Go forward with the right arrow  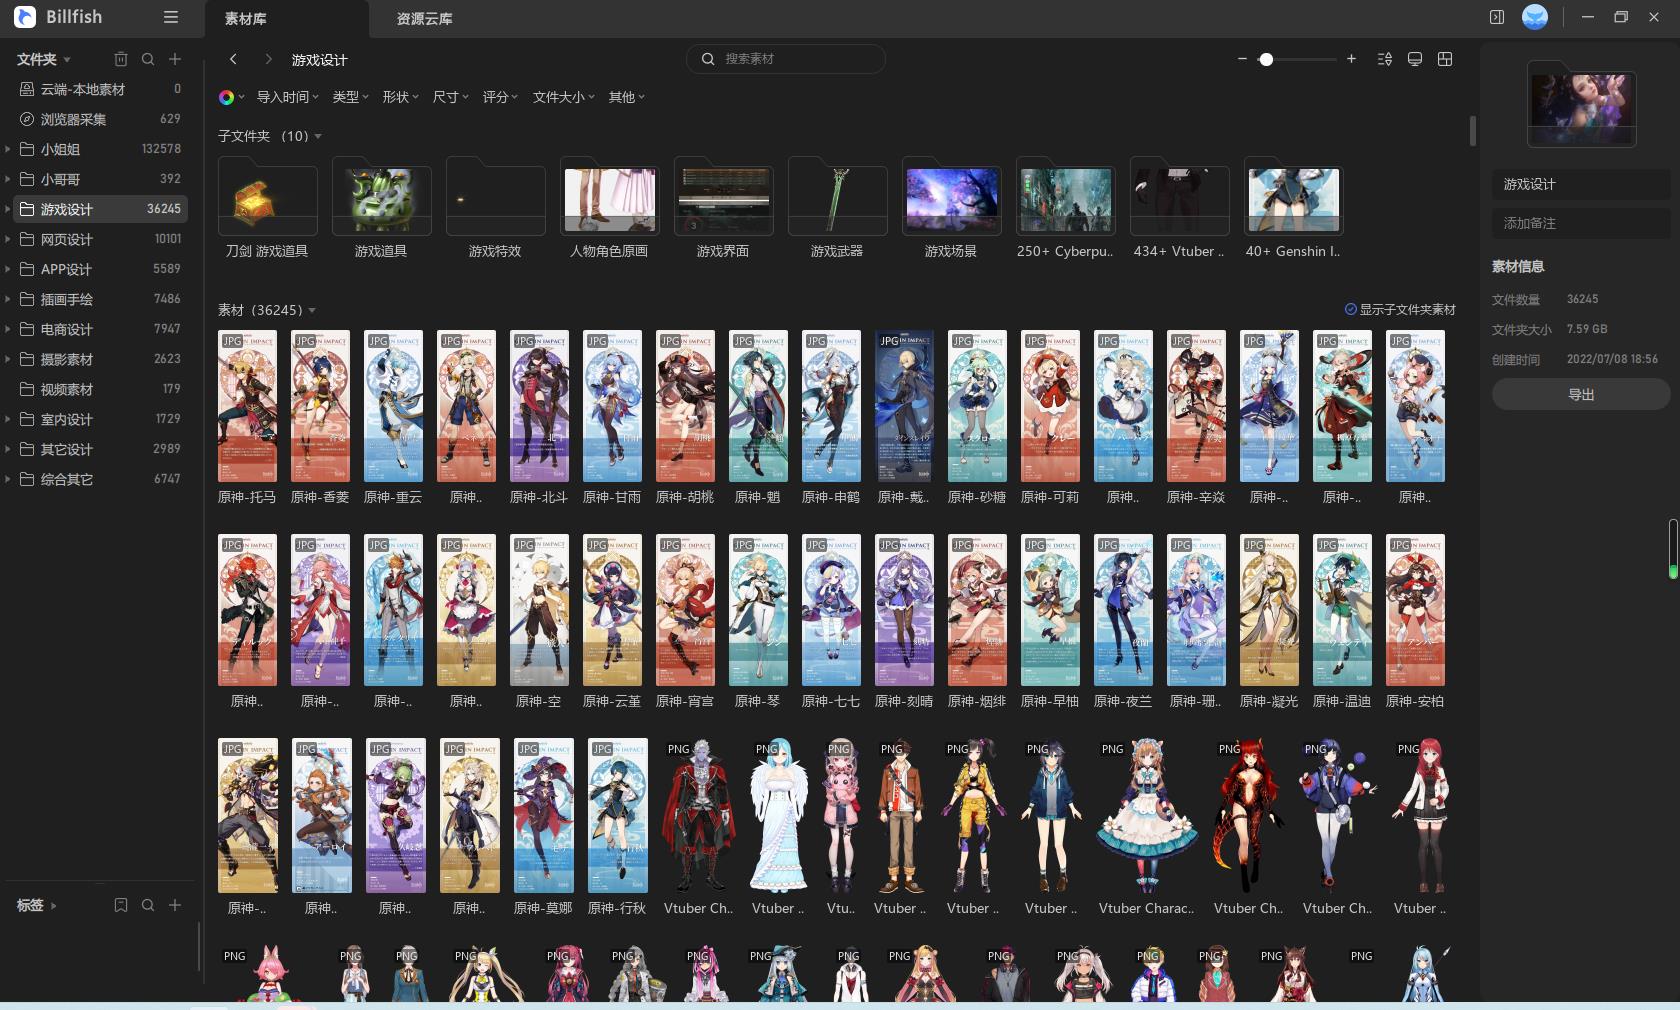coord(268,59)
